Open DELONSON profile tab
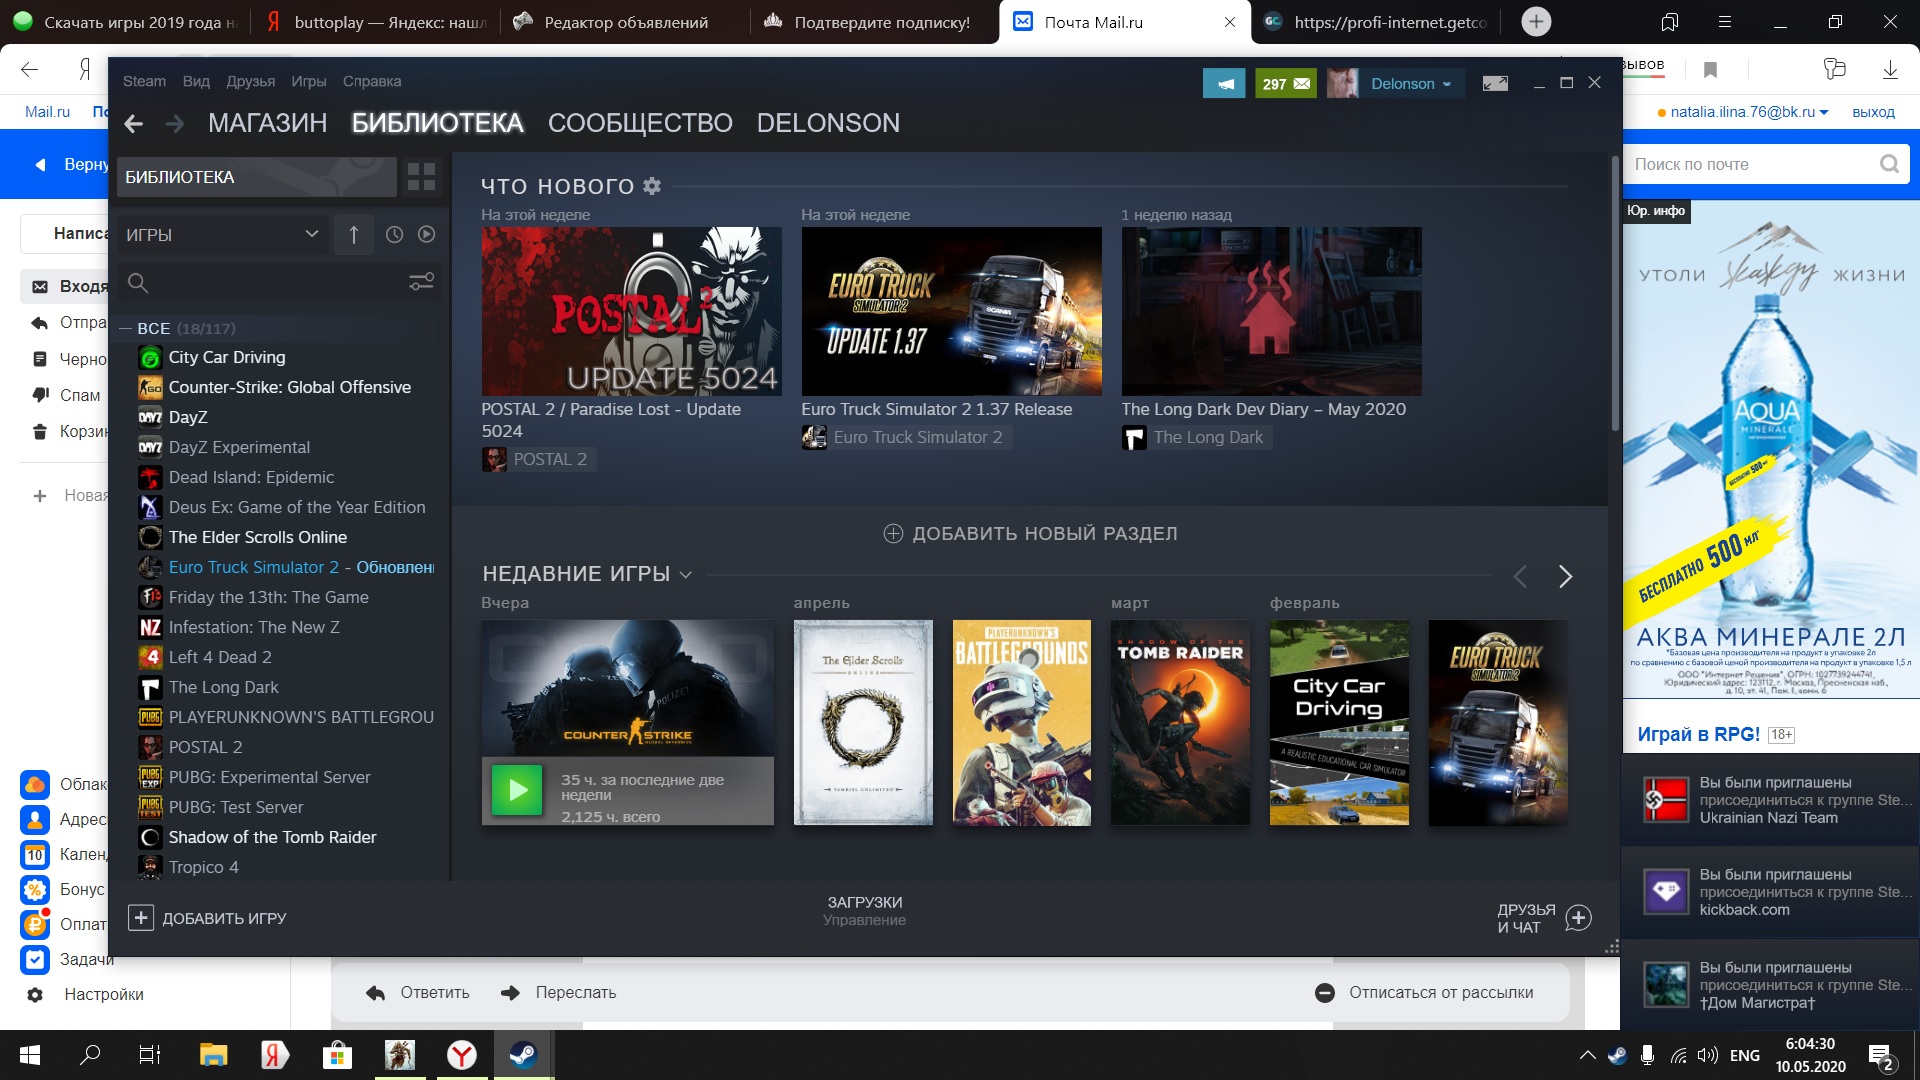Viewport: 1920px width, 1080px height. [828, 123]
